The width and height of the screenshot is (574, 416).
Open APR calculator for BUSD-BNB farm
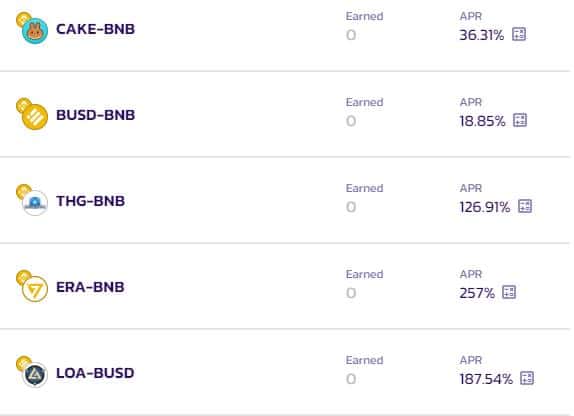(x=520, y=120)
